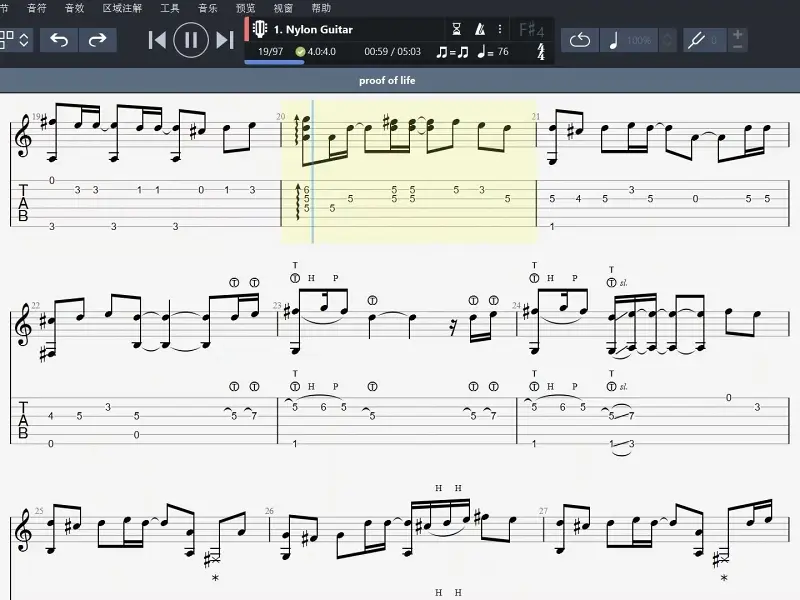
Task: Toggle the metronome
Action: click(480, 30)
